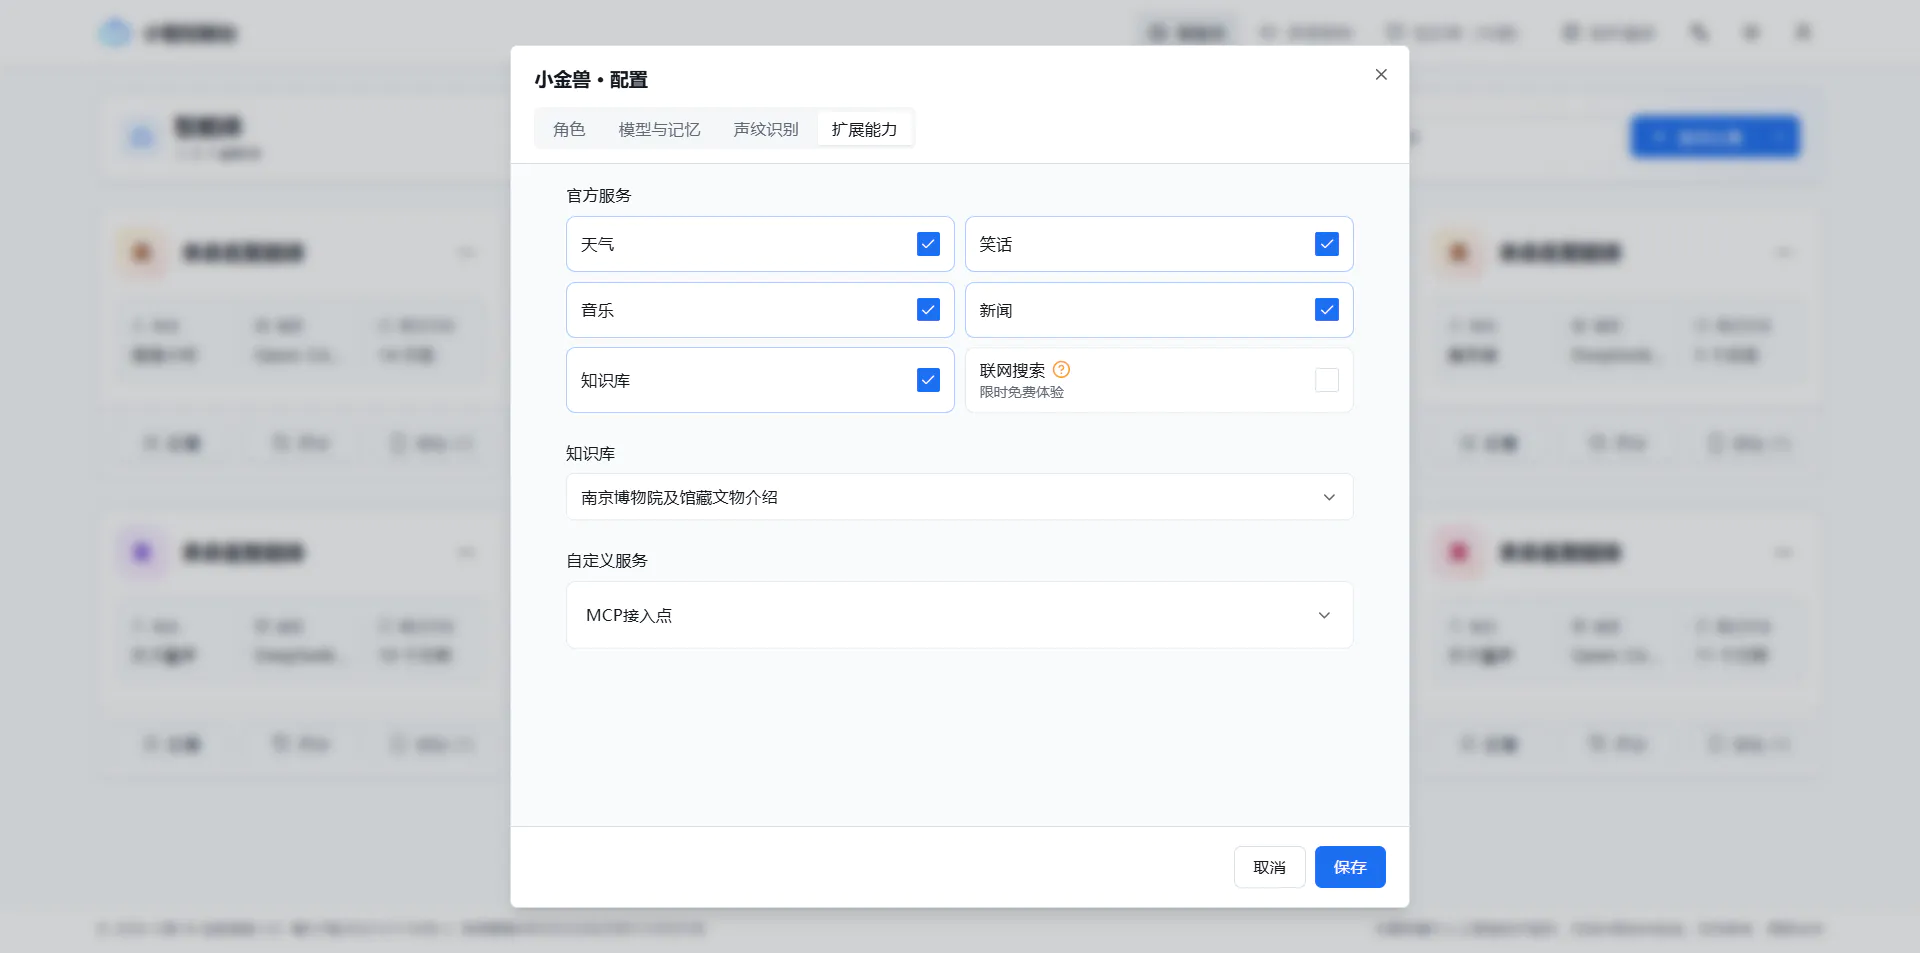Click the 限时免费体验 note
This screenshot has width=1920, height=953.
[1021, 392]
